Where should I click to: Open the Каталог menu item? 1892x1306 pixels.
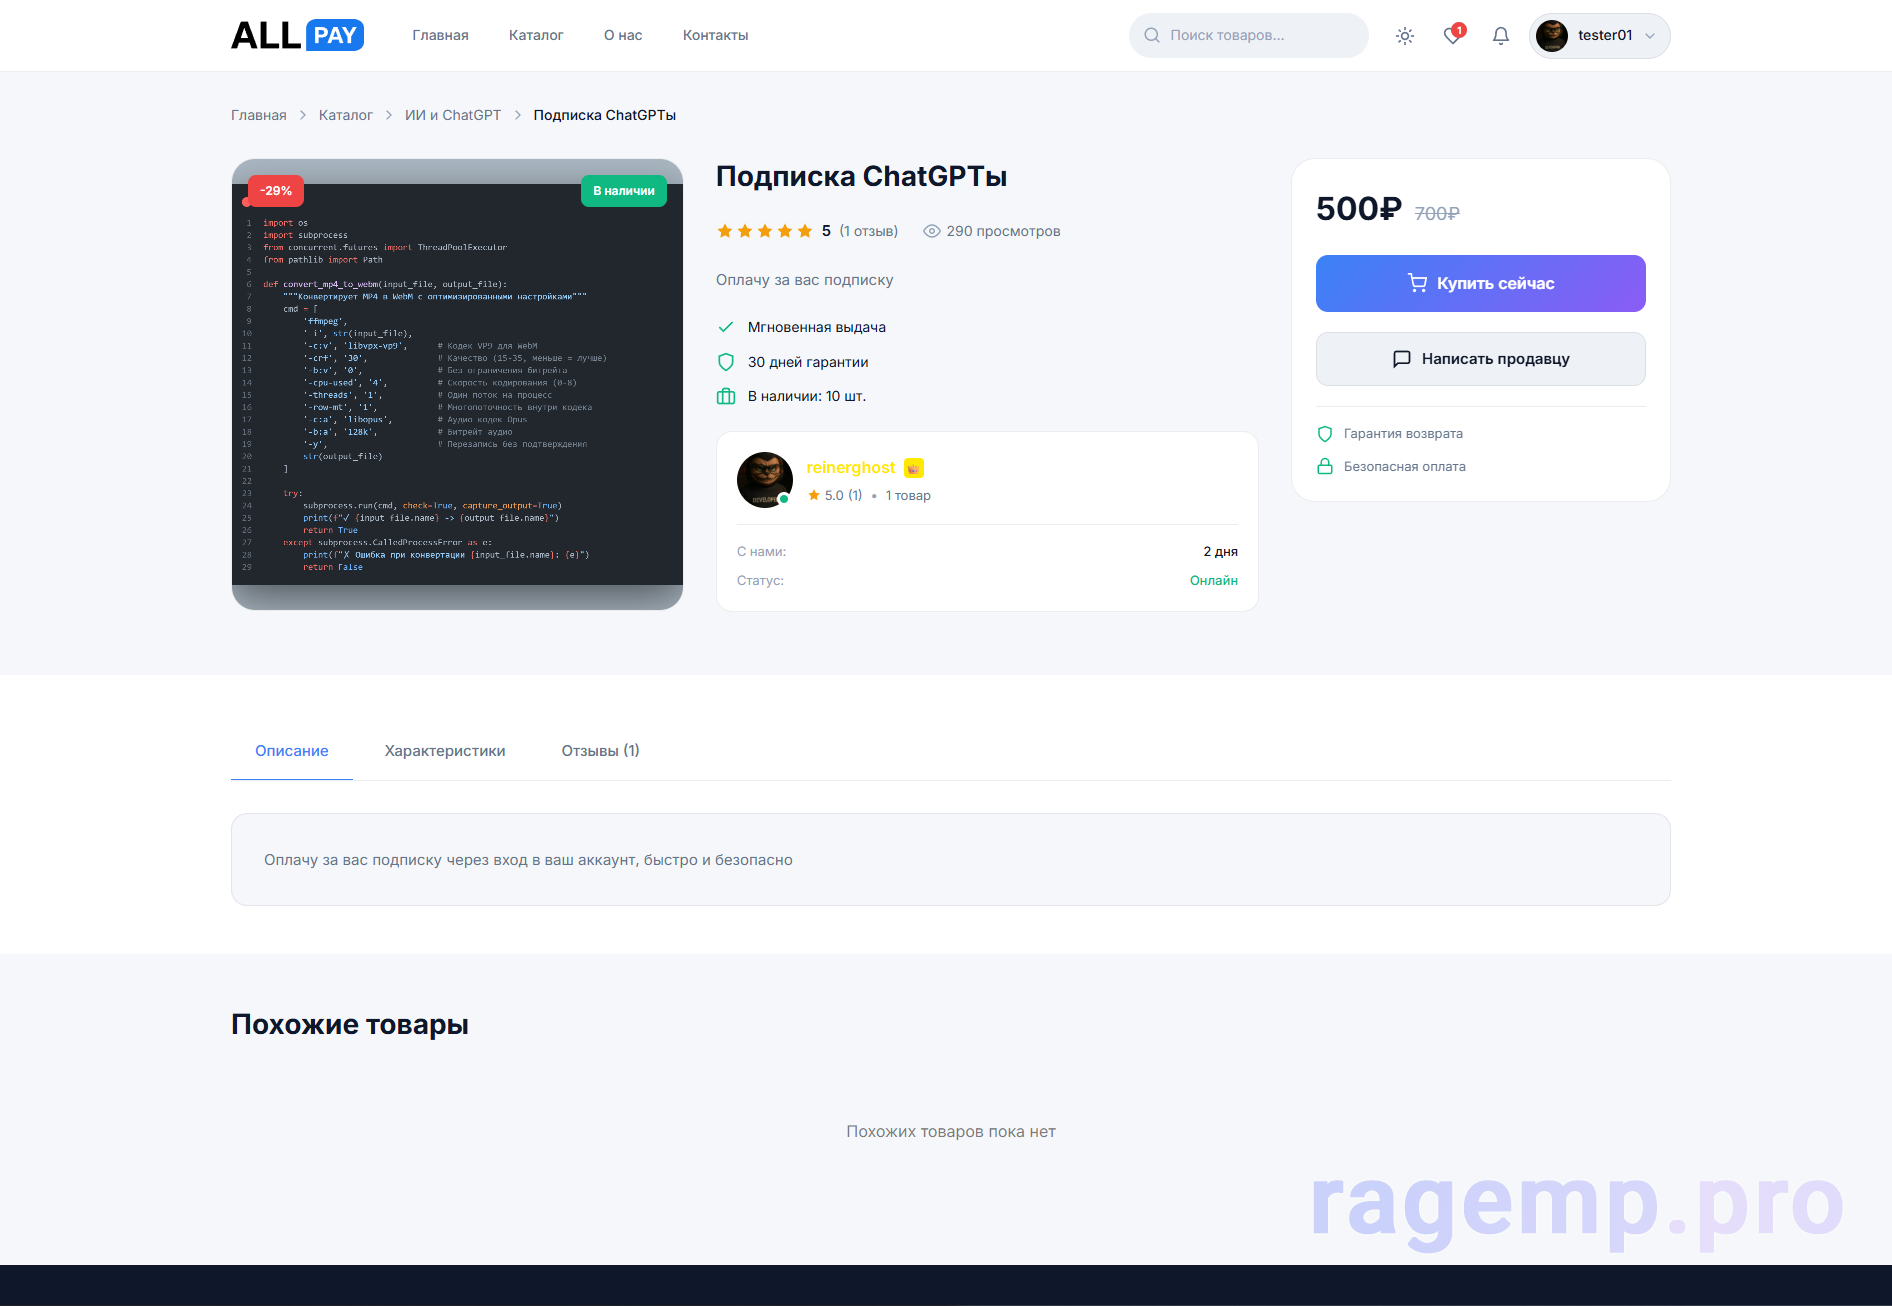pos(536,35)
